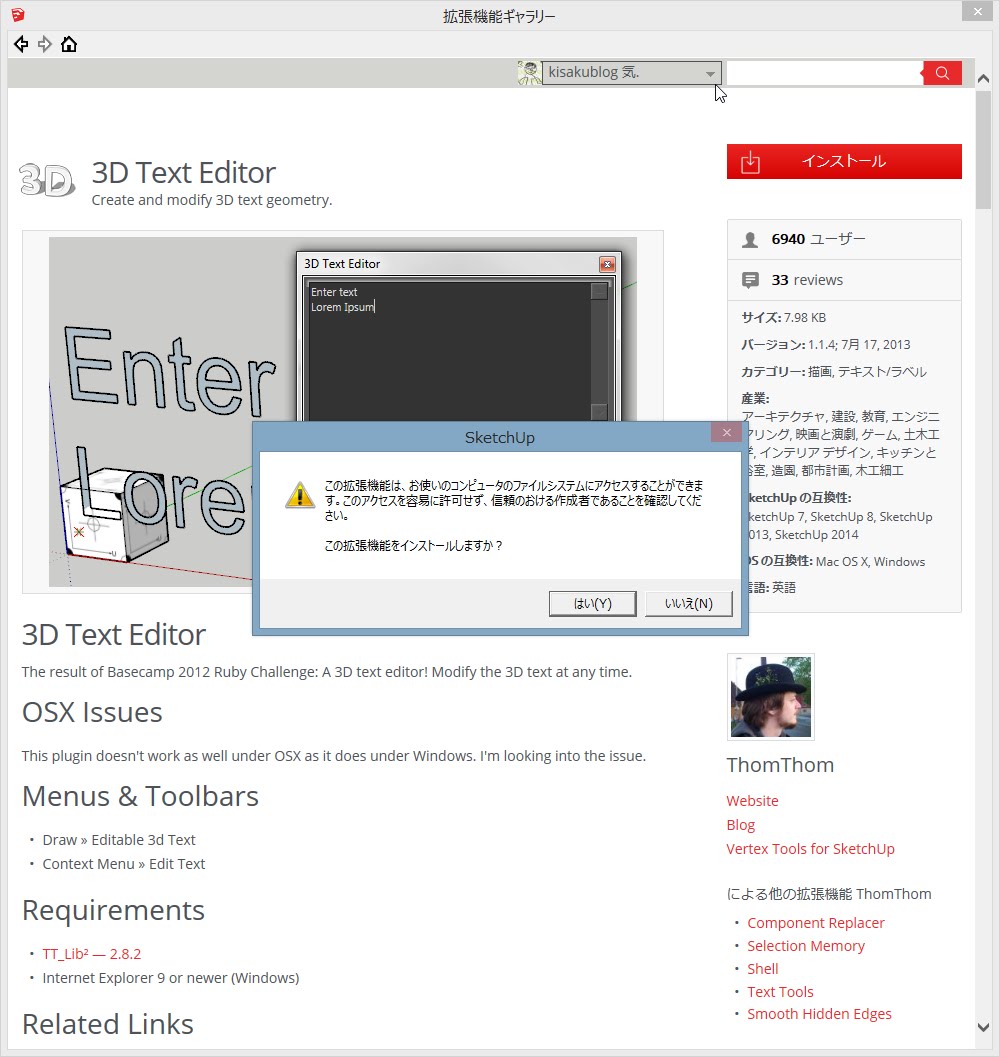1000x1057 pixels.
Task: Open ThomThom's Blog link
Action: [x=740, y=825]
